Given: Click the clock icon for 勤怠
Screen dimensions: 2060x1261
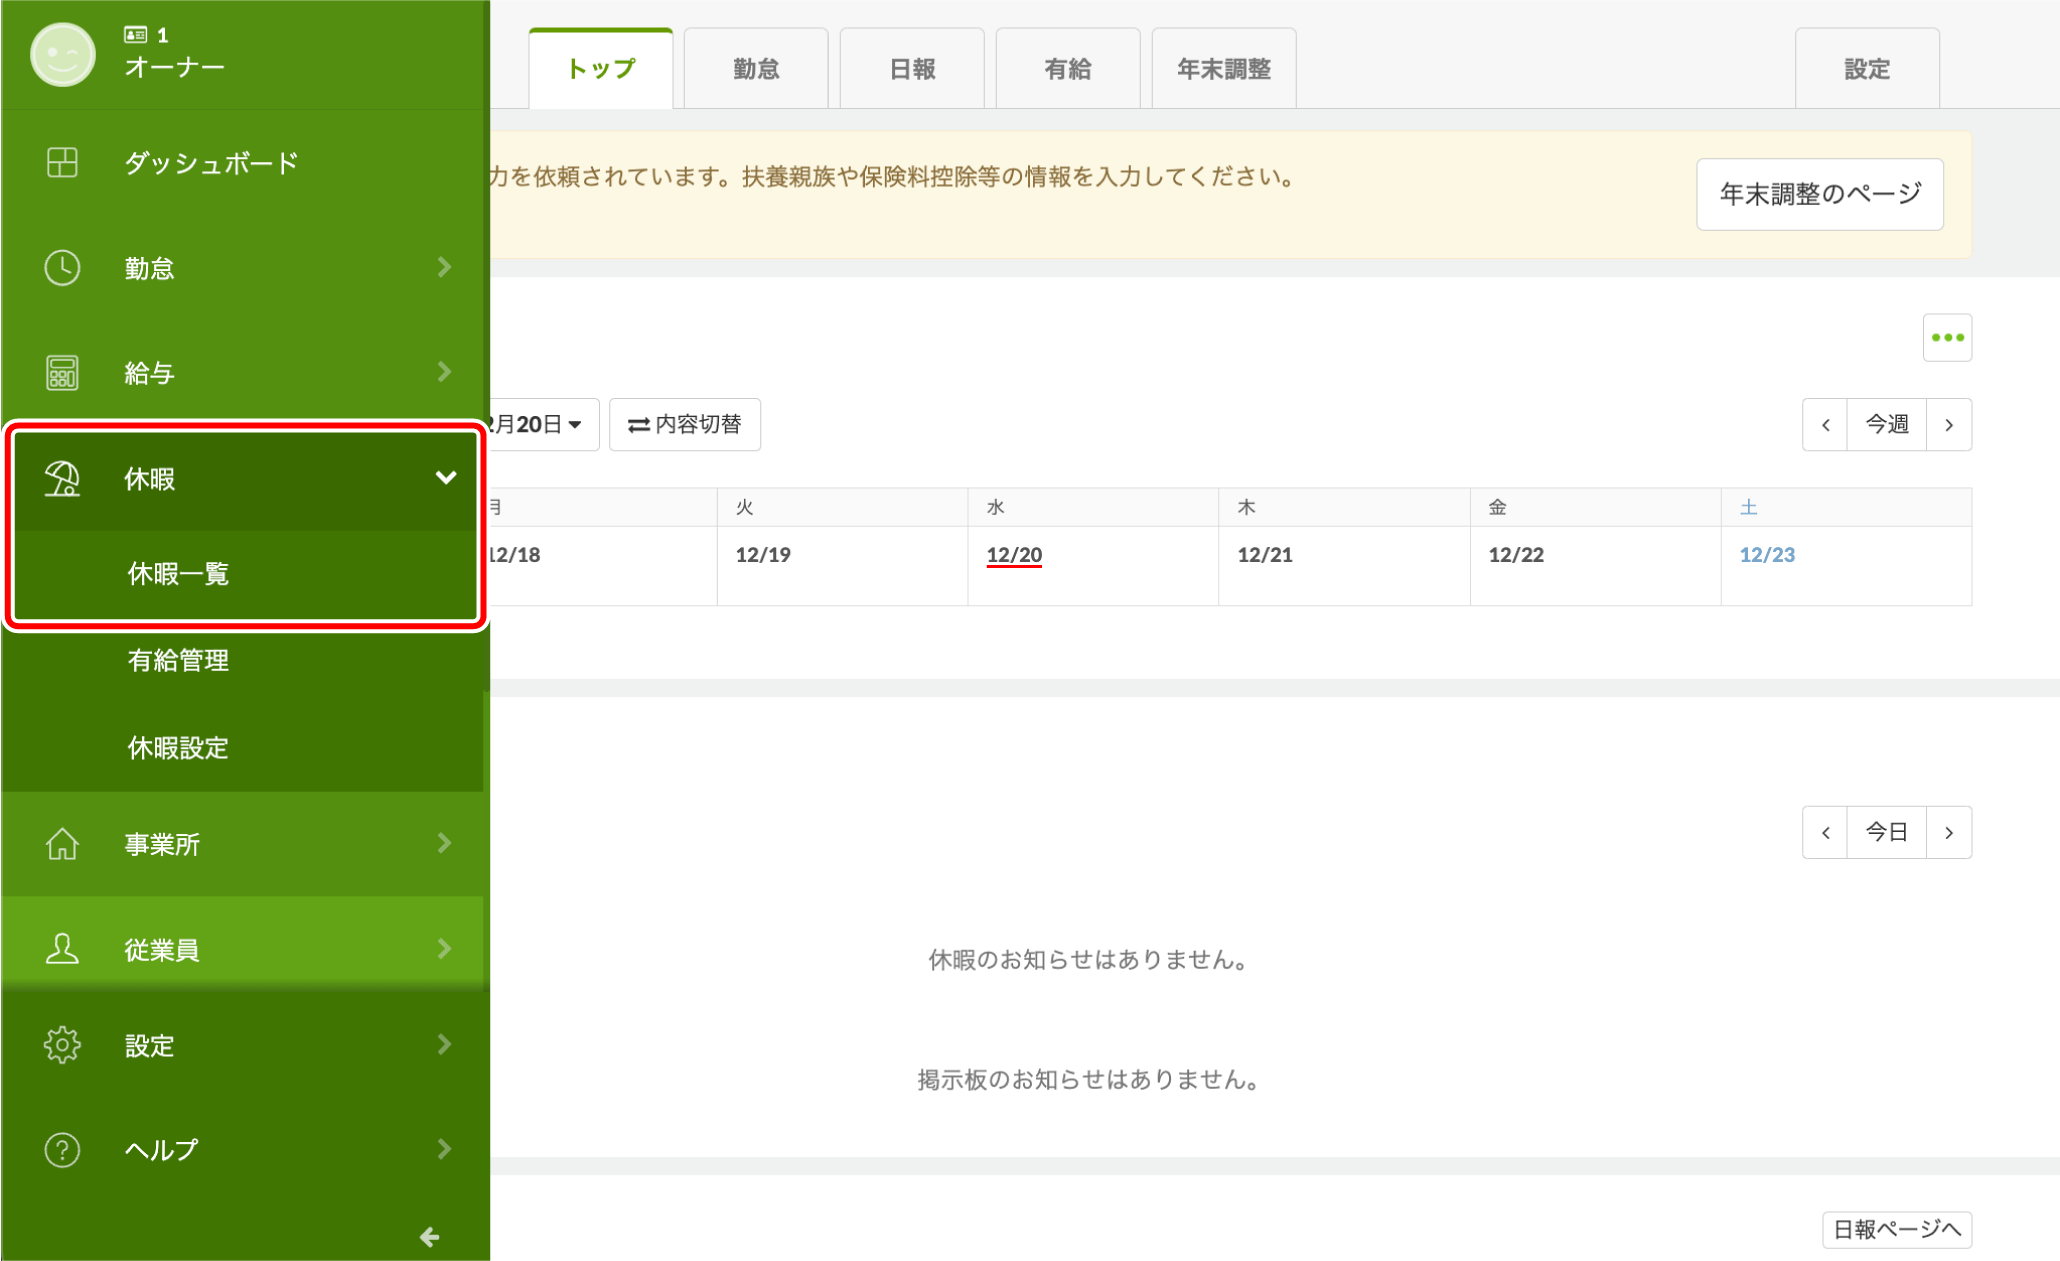Looking at the screenshot, I should (62, 268).
